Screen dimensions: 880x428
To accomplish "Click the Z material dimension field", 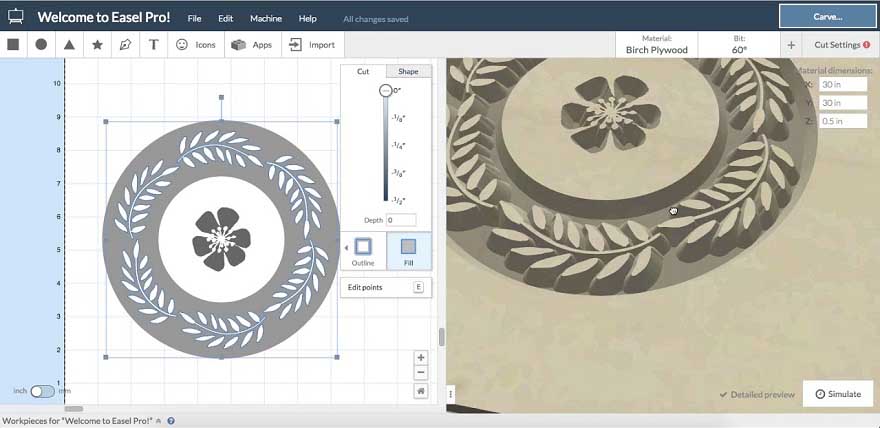I will coord(843,121).
